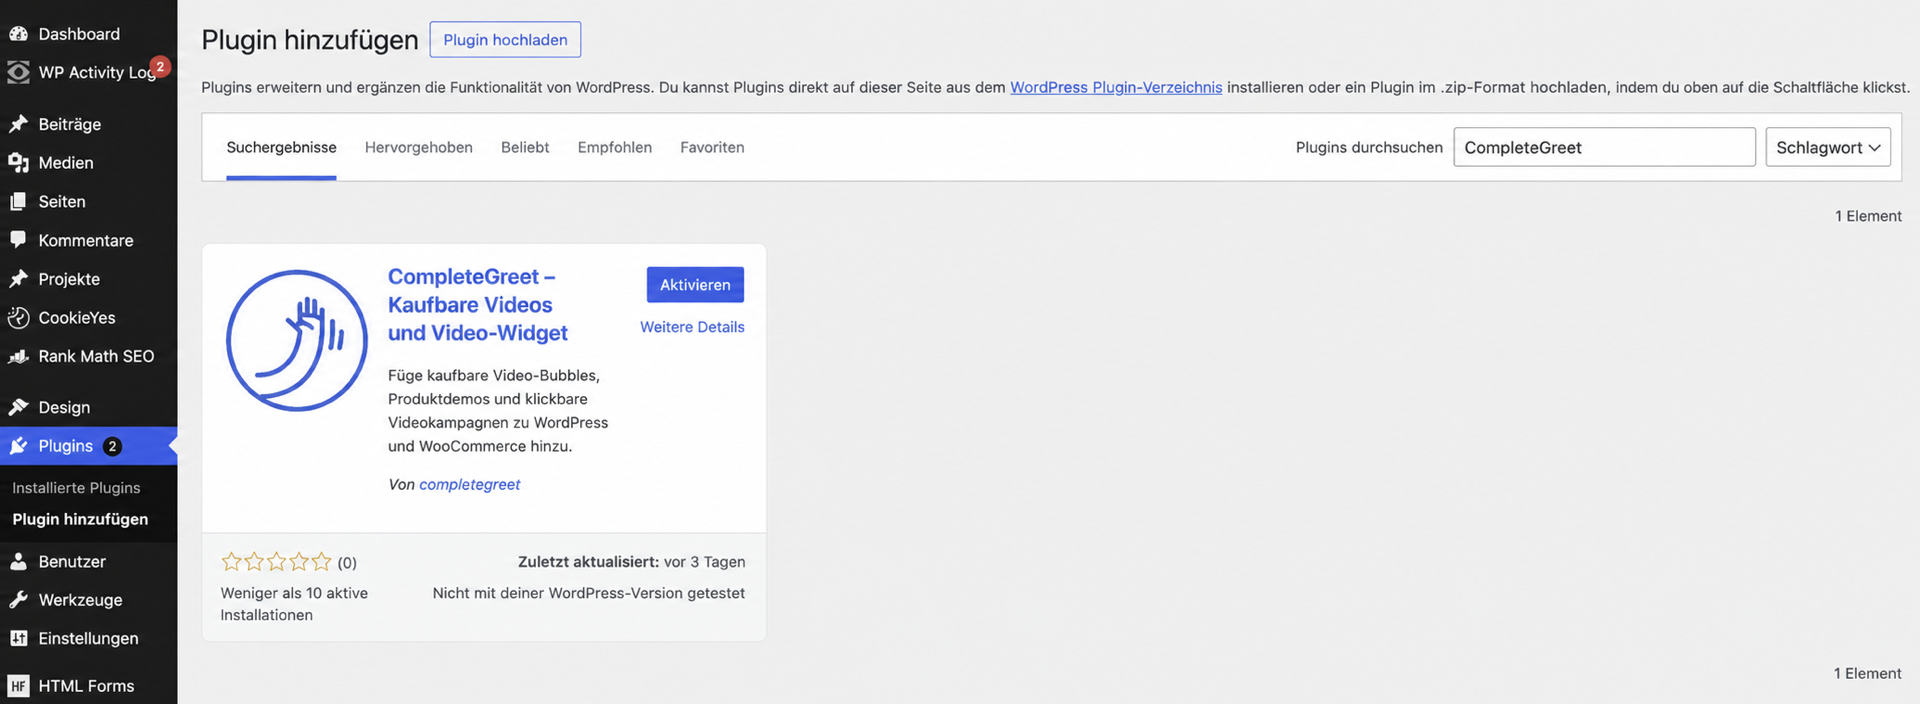Open the Projekte menu label
1920x704 pixels.
tap(69, 279)
